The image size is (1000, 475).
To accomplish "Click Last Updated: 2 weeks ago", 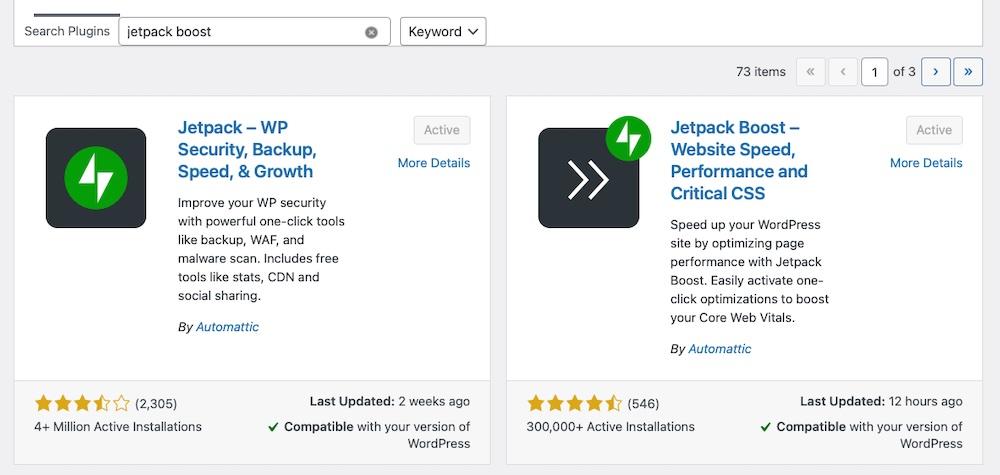I will (390, 402).
